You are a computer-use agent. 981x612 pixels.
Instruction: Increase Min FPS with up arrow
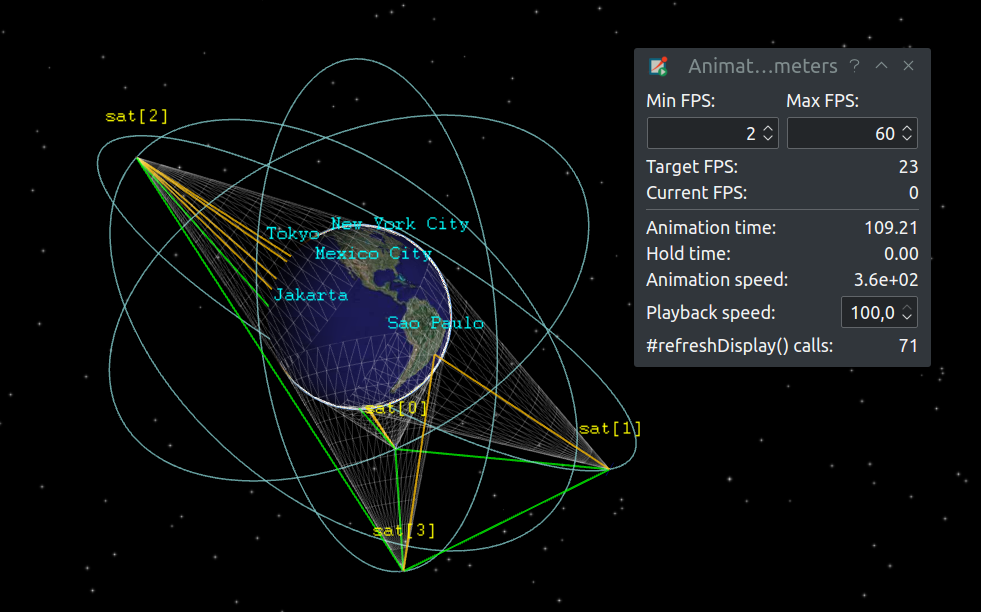[768, 128]
